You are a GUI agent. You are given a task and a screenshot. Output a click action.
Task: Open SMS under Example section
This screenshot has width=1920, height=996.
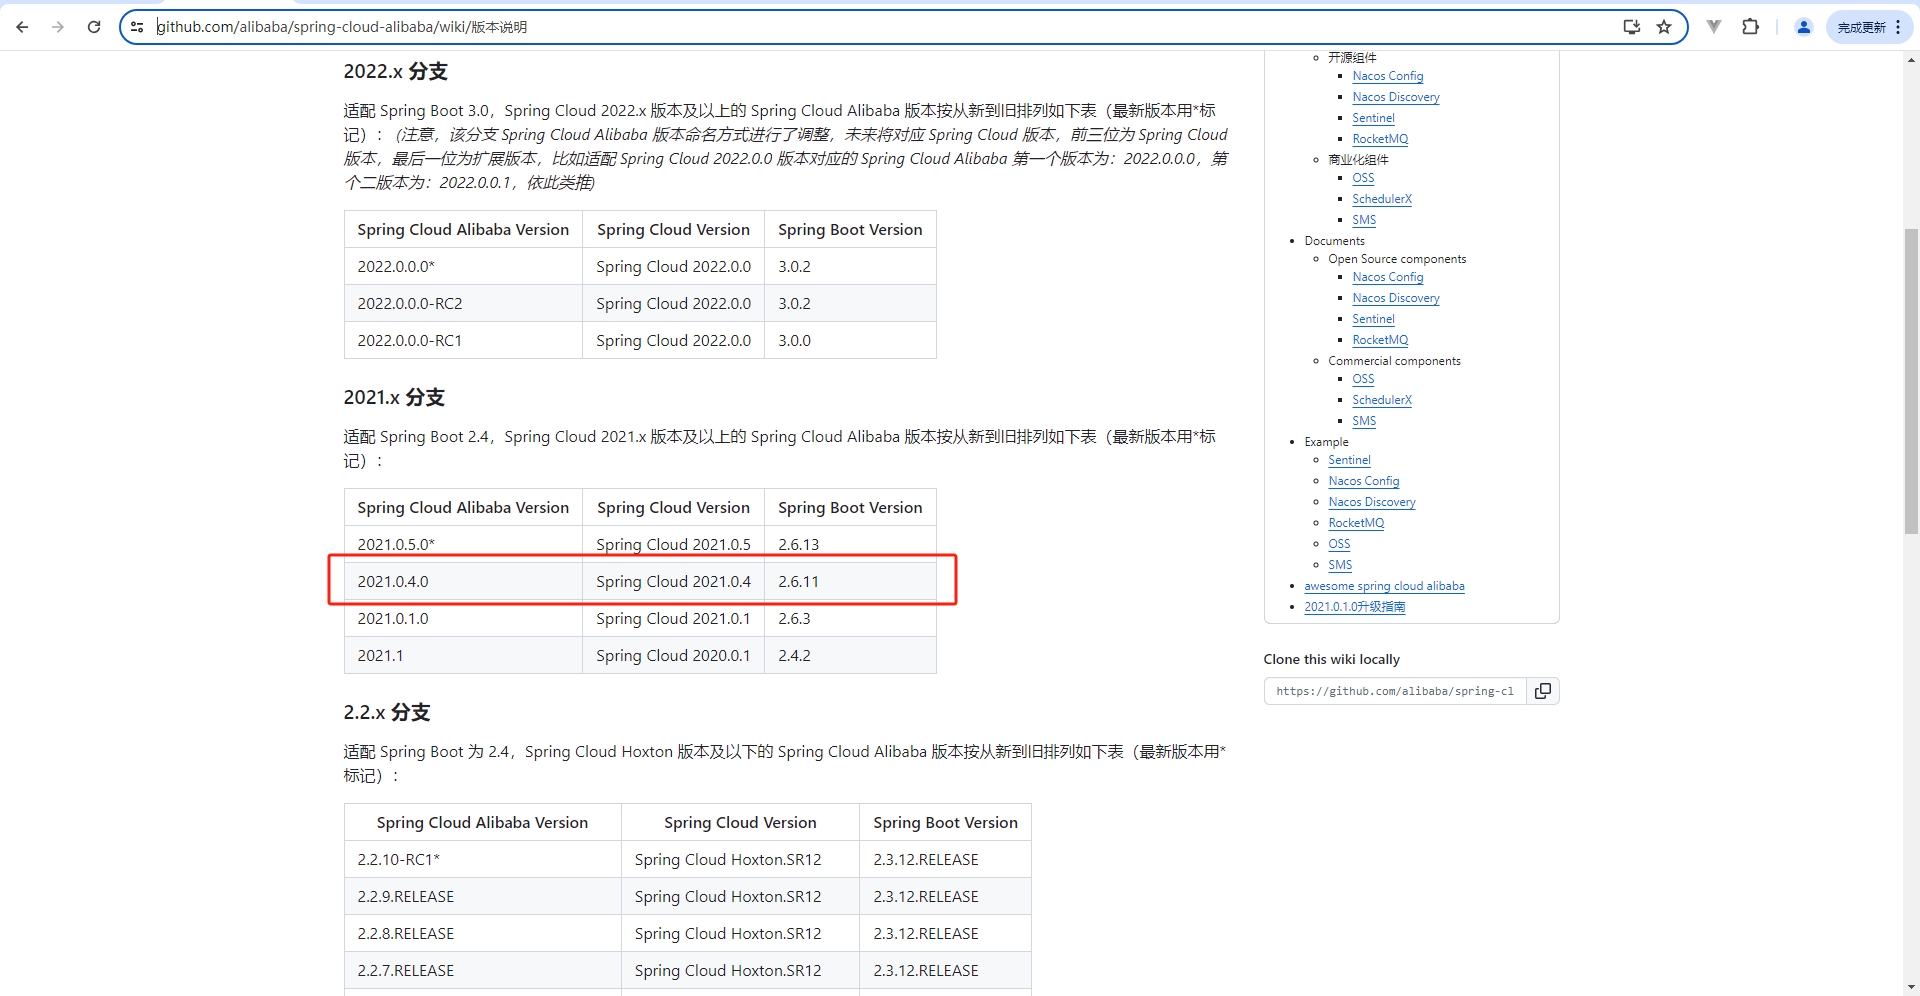coord(1340,565)
